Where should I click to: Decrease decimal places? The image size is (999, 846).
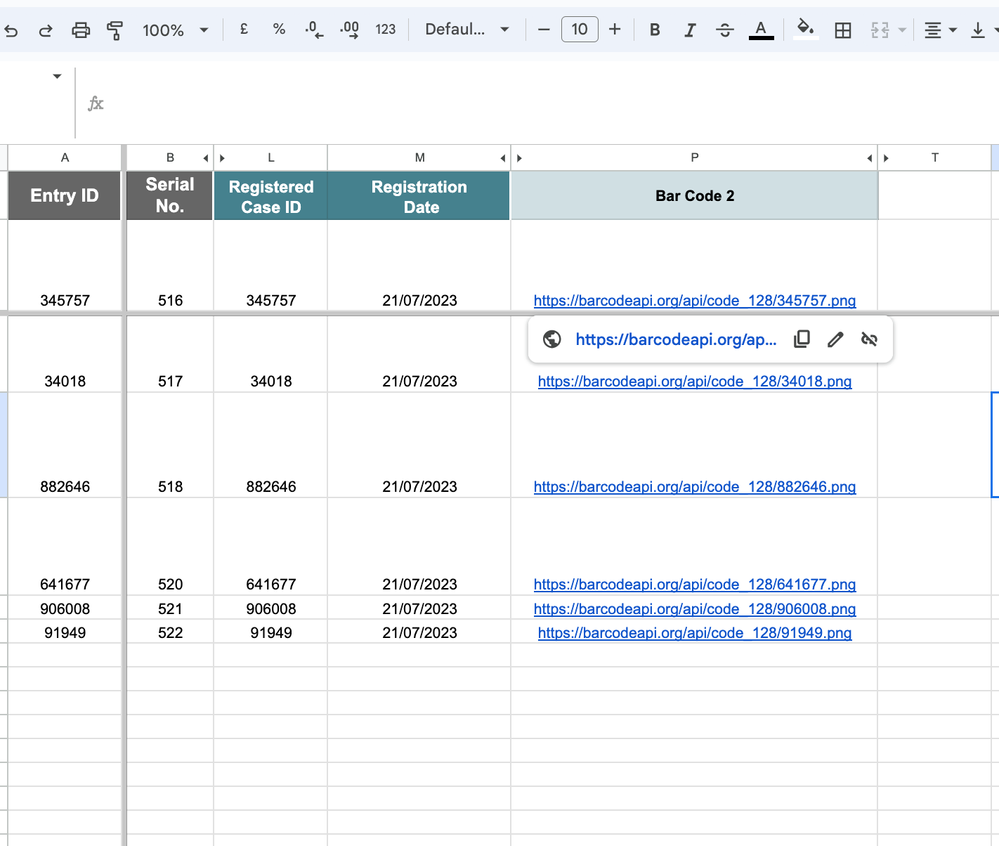313,29
